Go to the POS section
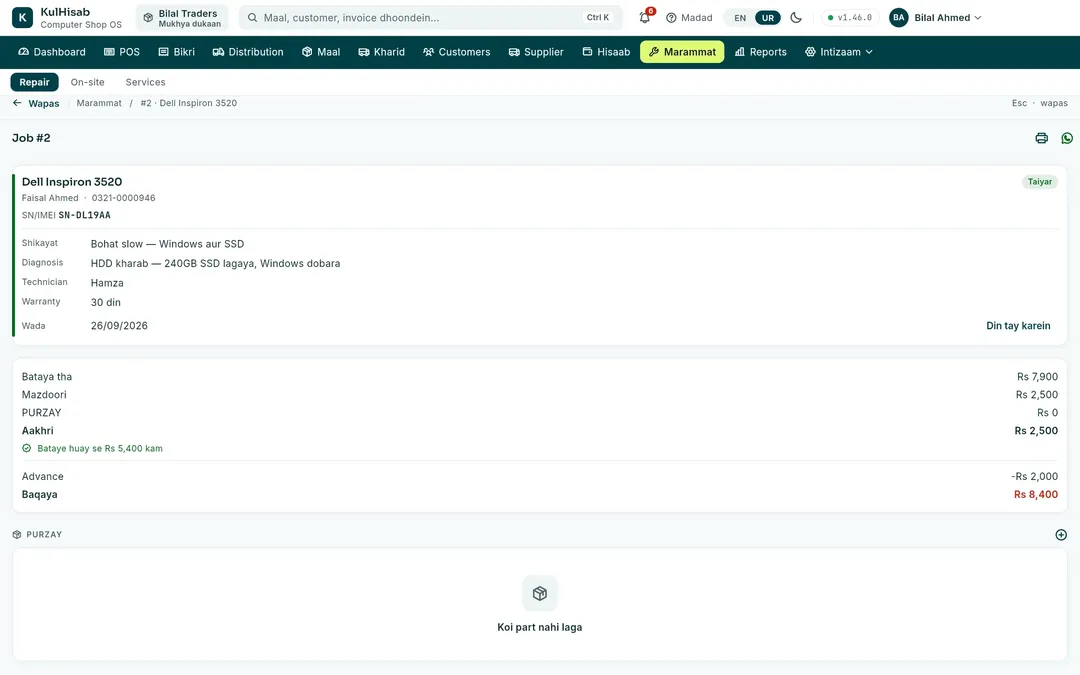This screenshot has width=1080, height=675. pos(122,52)
